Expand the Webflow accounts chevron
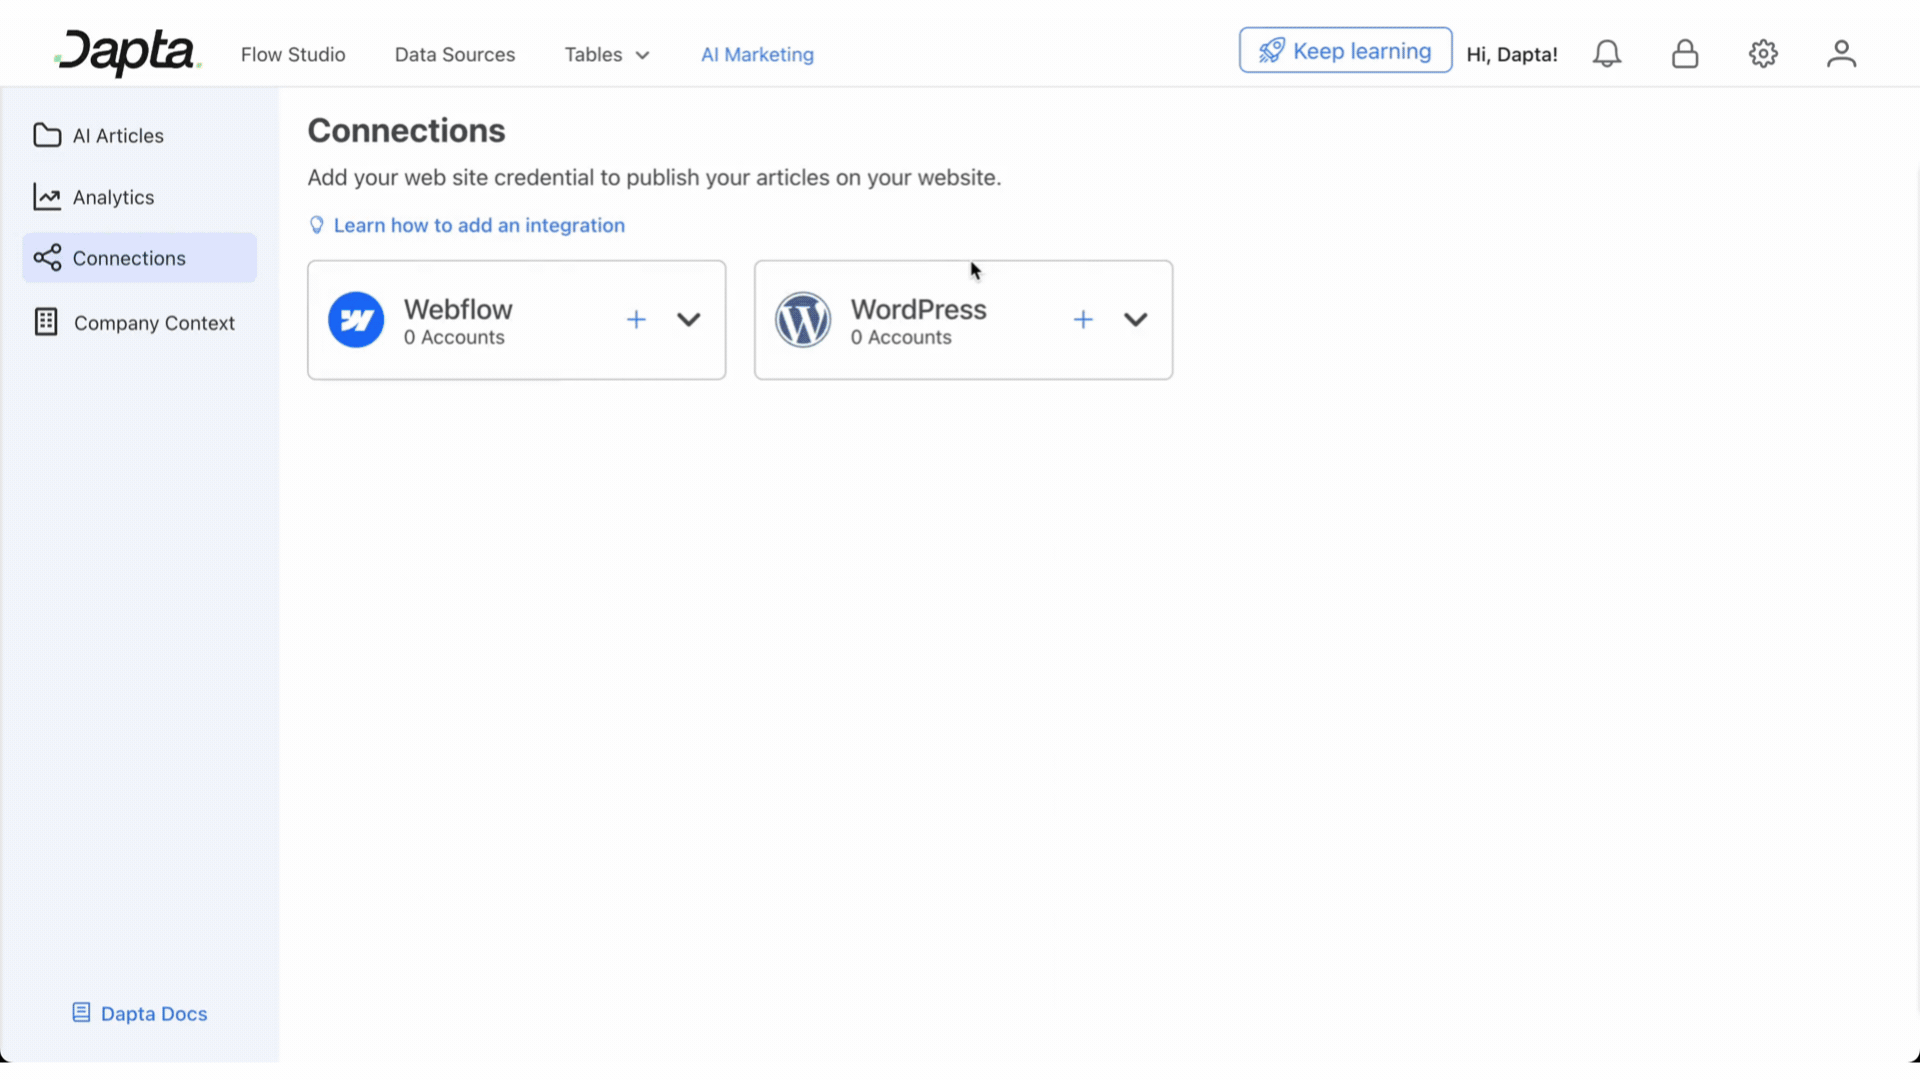The height and width of the screenshot is (1080, 1920). (689, 320)
